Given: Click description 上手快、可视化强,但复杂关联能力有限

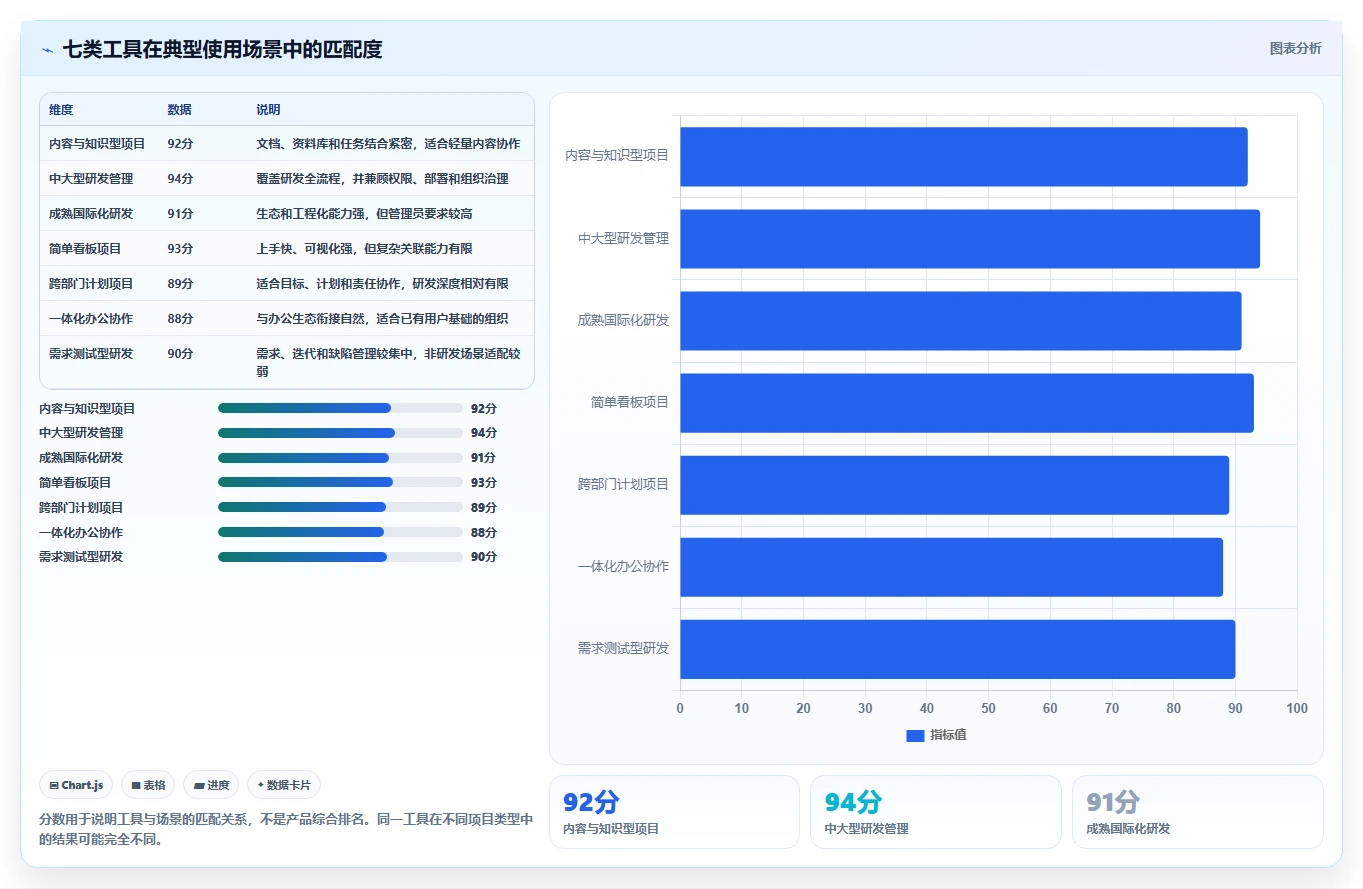Looking at the screenshot, I should 364,249.
